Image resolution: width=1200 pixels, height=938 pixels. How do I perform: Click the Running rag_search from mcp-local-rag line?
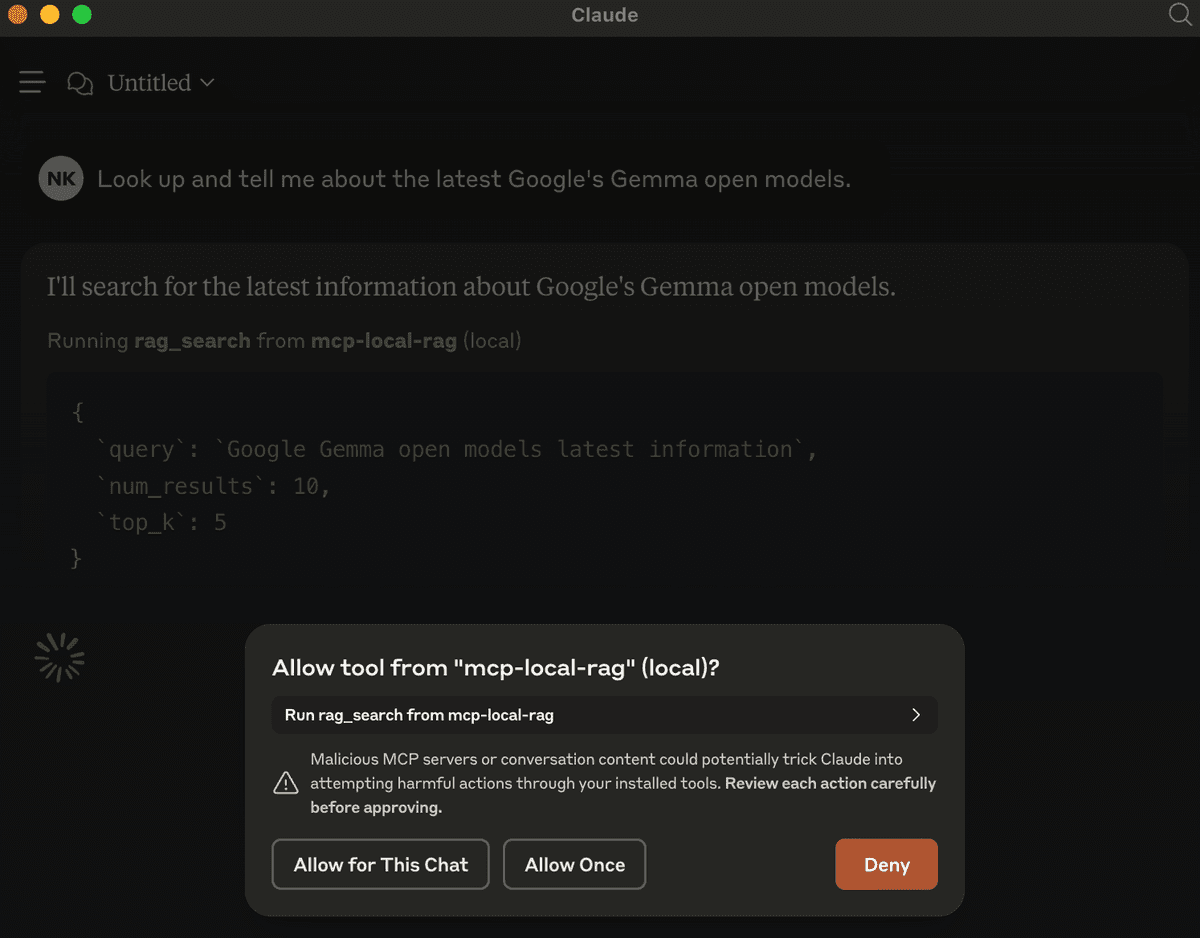click(284, 341)
